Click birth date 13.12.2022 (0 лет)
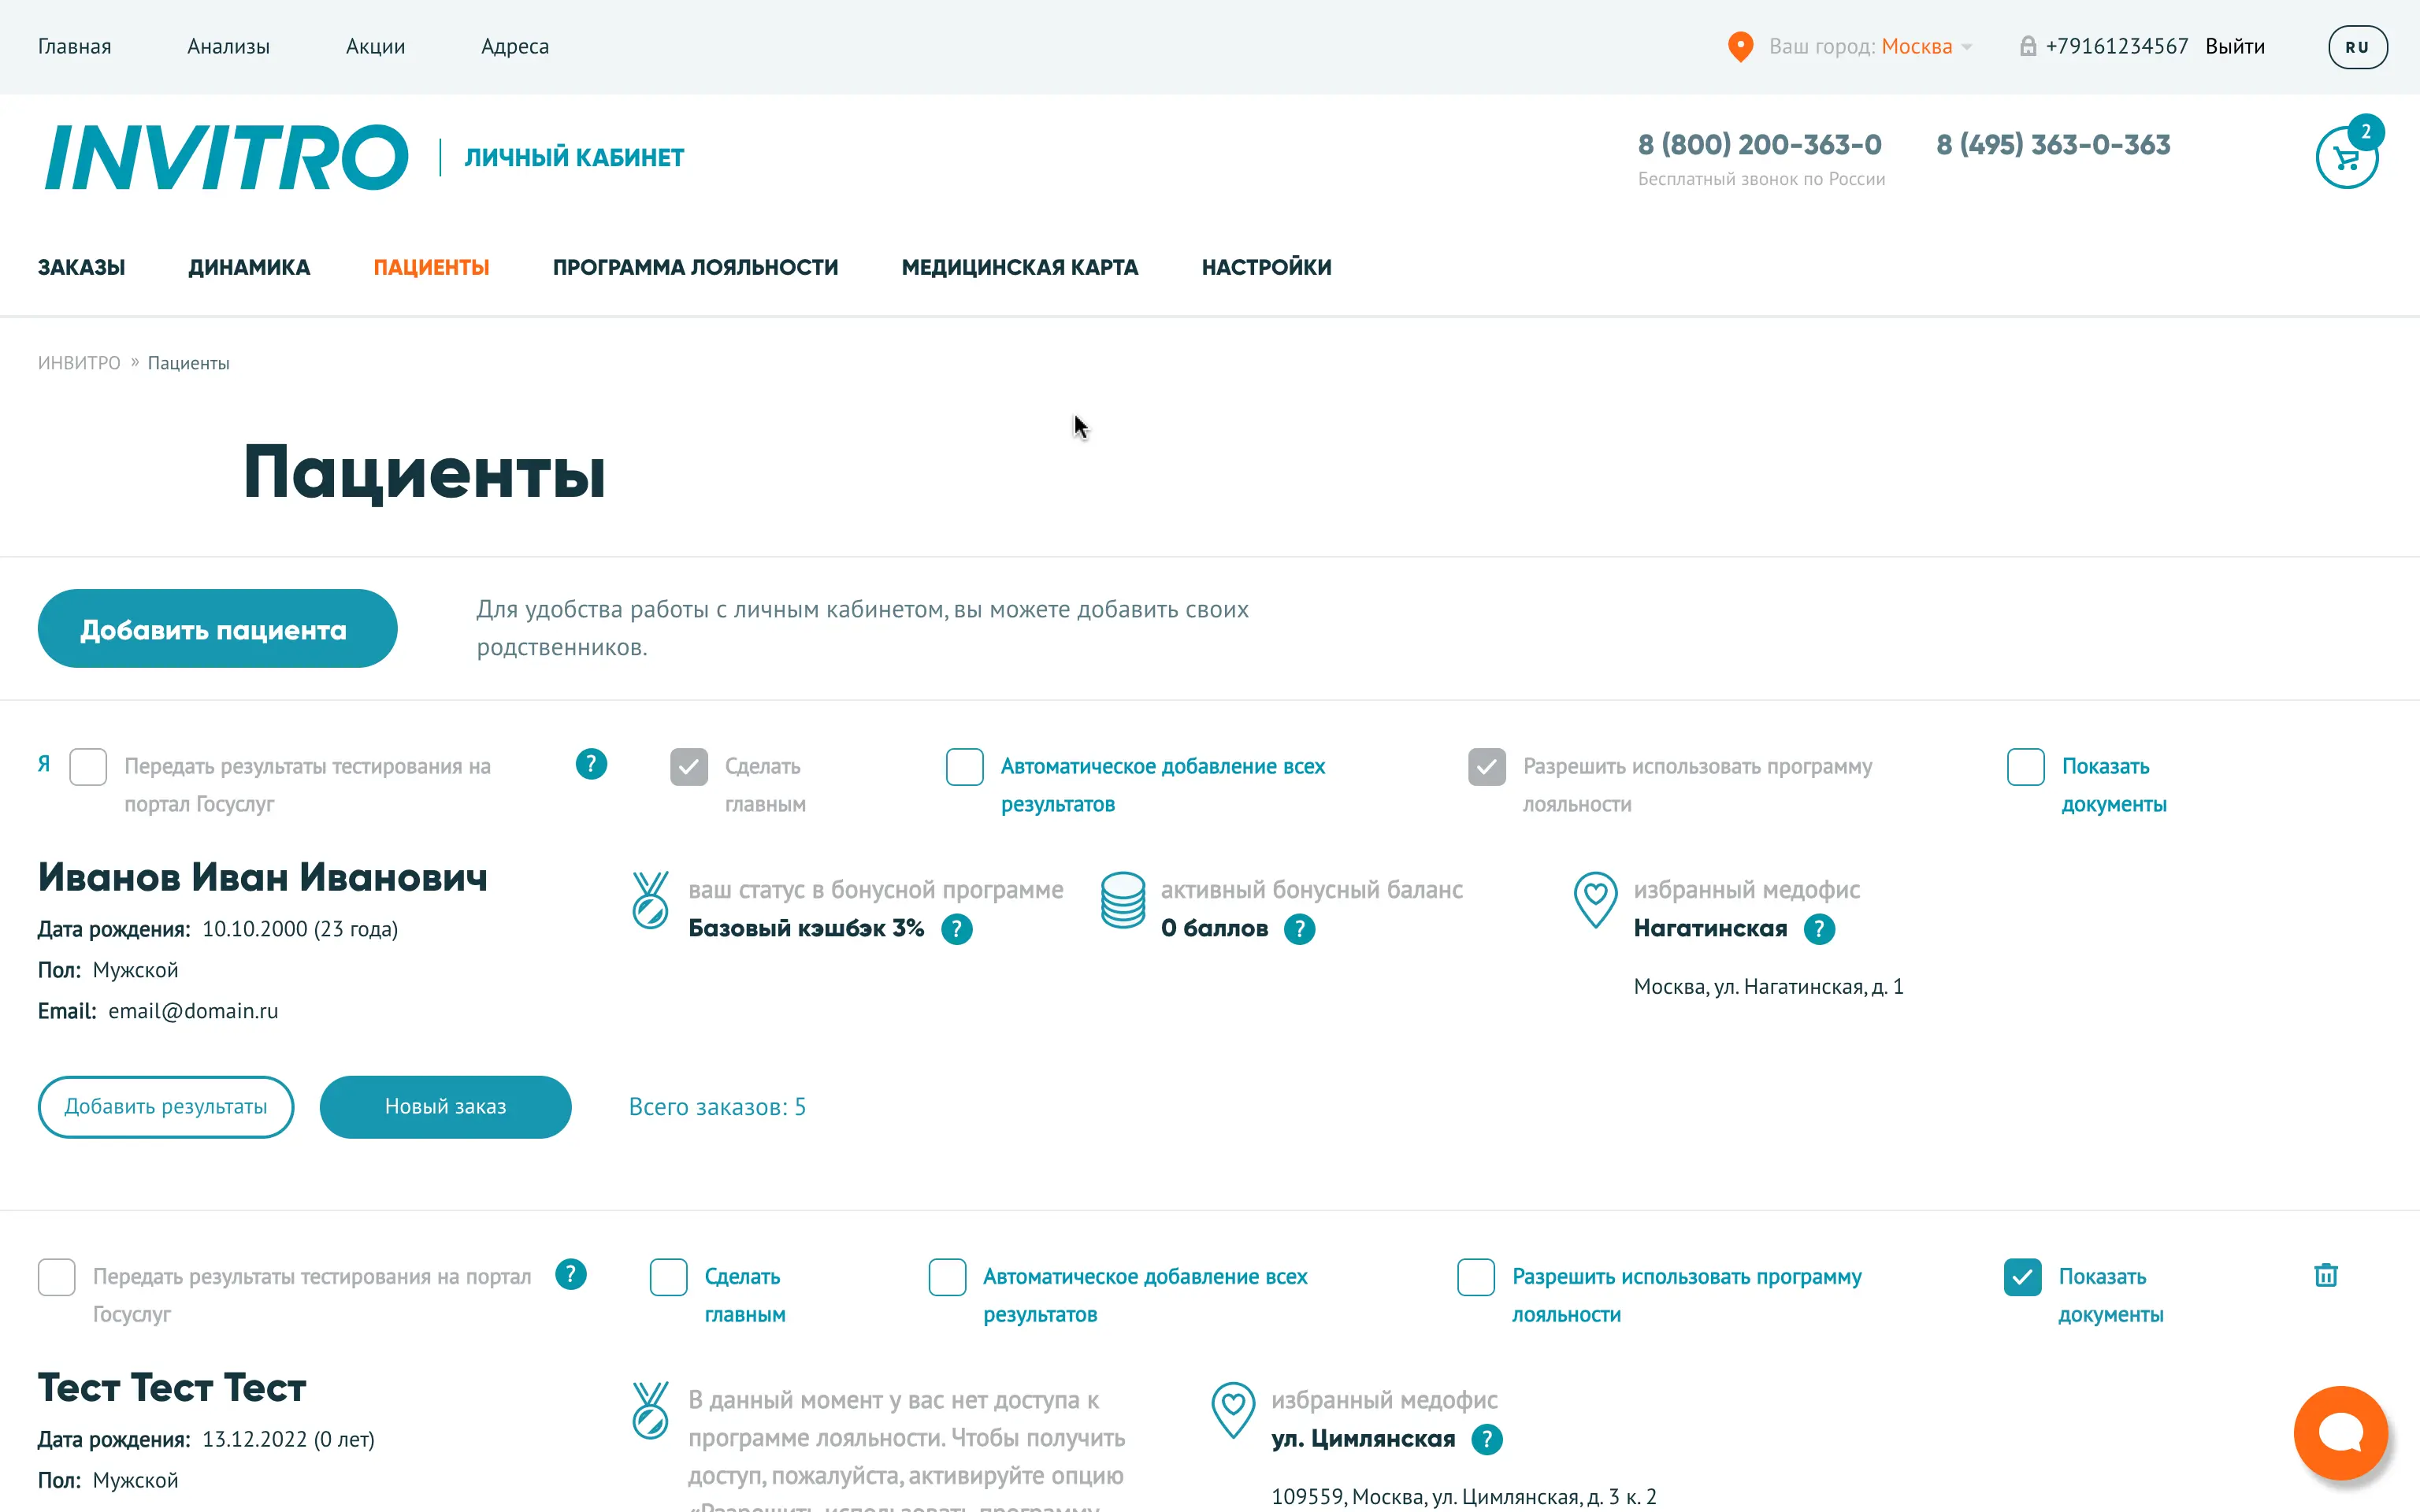2420x1512 pixels. click(288, 1439)
